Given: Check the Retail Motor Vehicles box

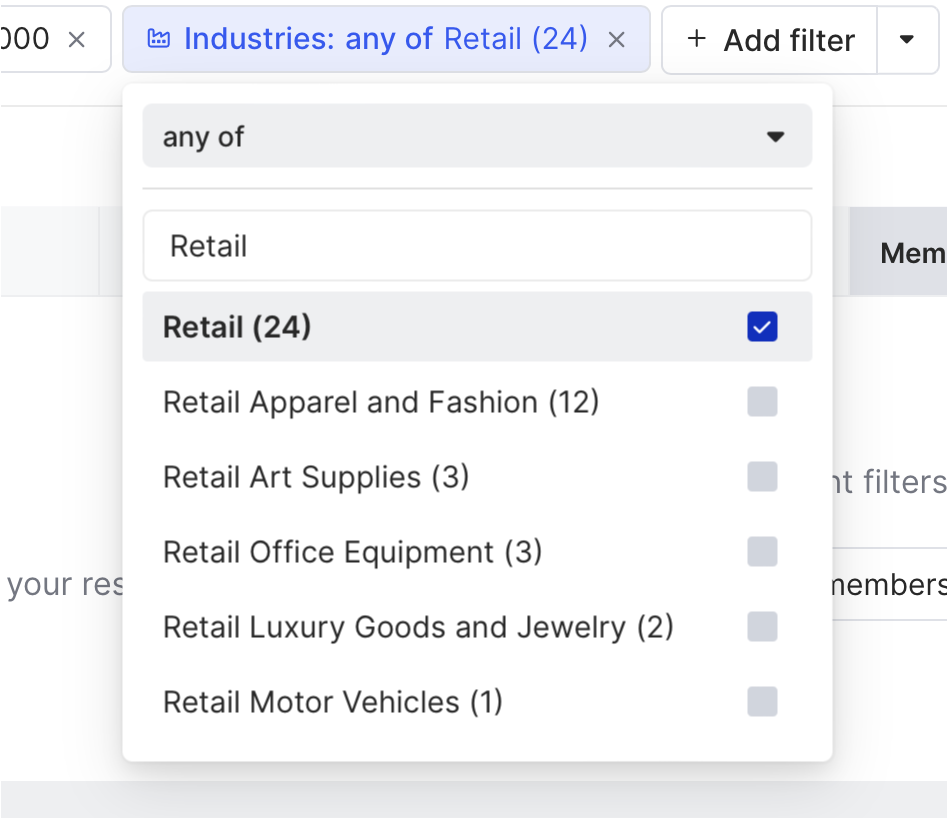Looking at the screenshot, I should pyautogui.click(x=762, y=702).
